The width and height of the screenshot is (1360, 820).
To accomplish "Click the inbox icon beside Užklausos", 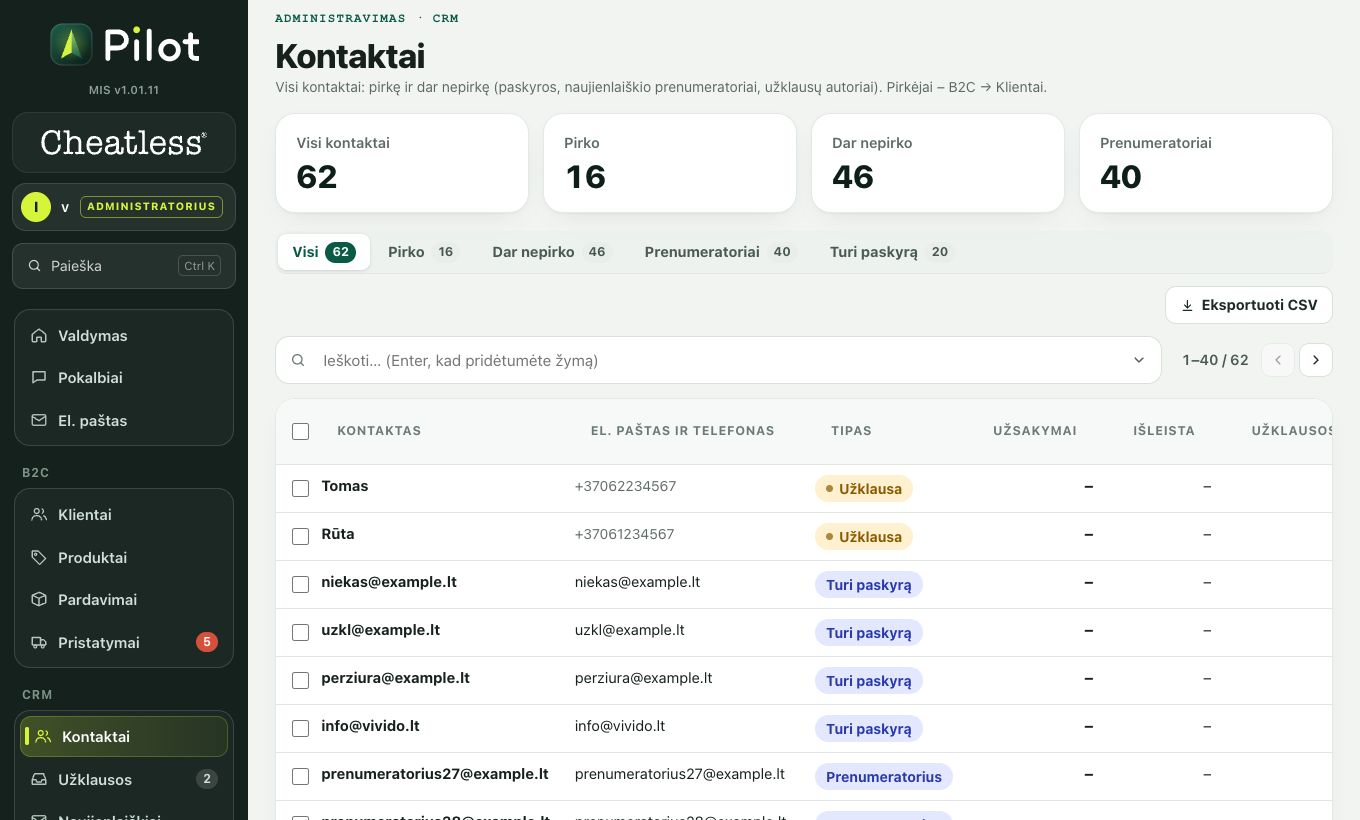I will (x=39, y=780).
